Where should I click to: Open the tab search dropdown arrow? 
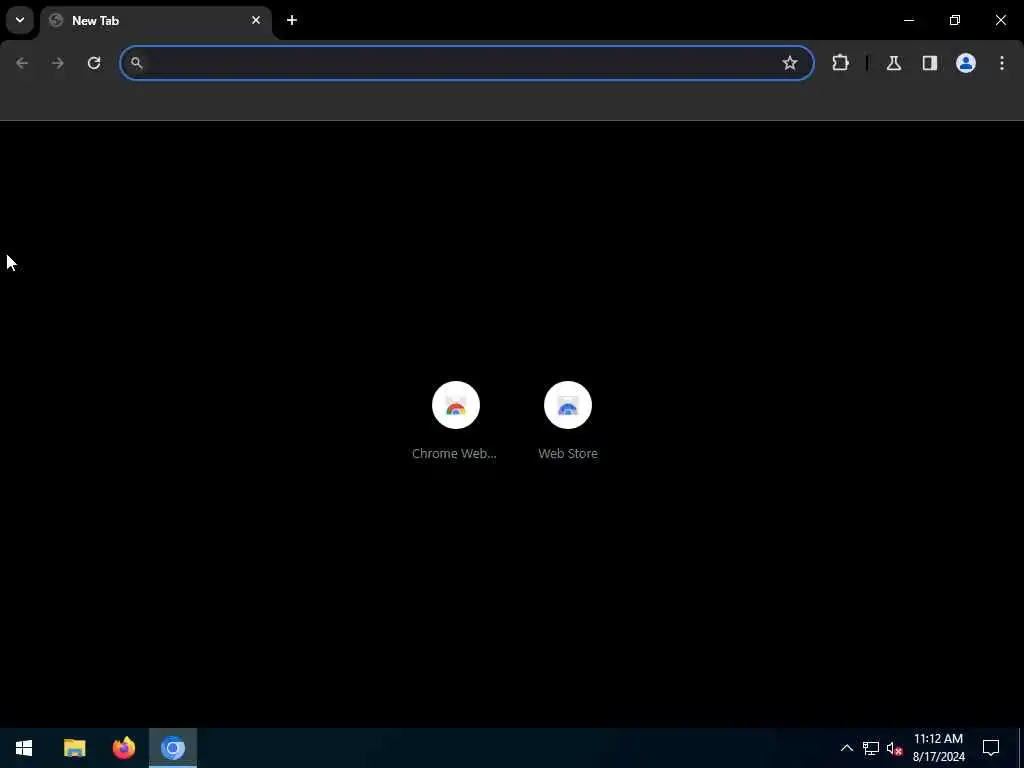point(20,20)
